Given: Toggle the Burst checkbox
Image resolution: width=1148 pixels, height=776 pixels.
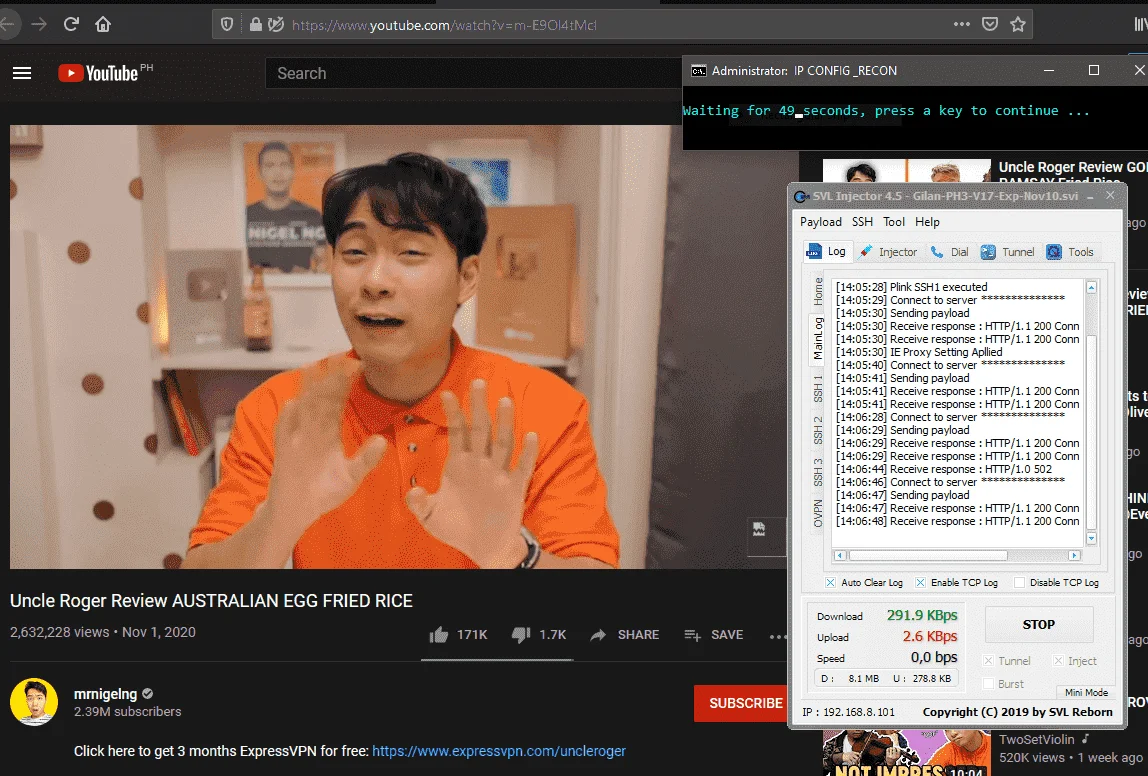Looking at the screenshot, I should (988, 684).
